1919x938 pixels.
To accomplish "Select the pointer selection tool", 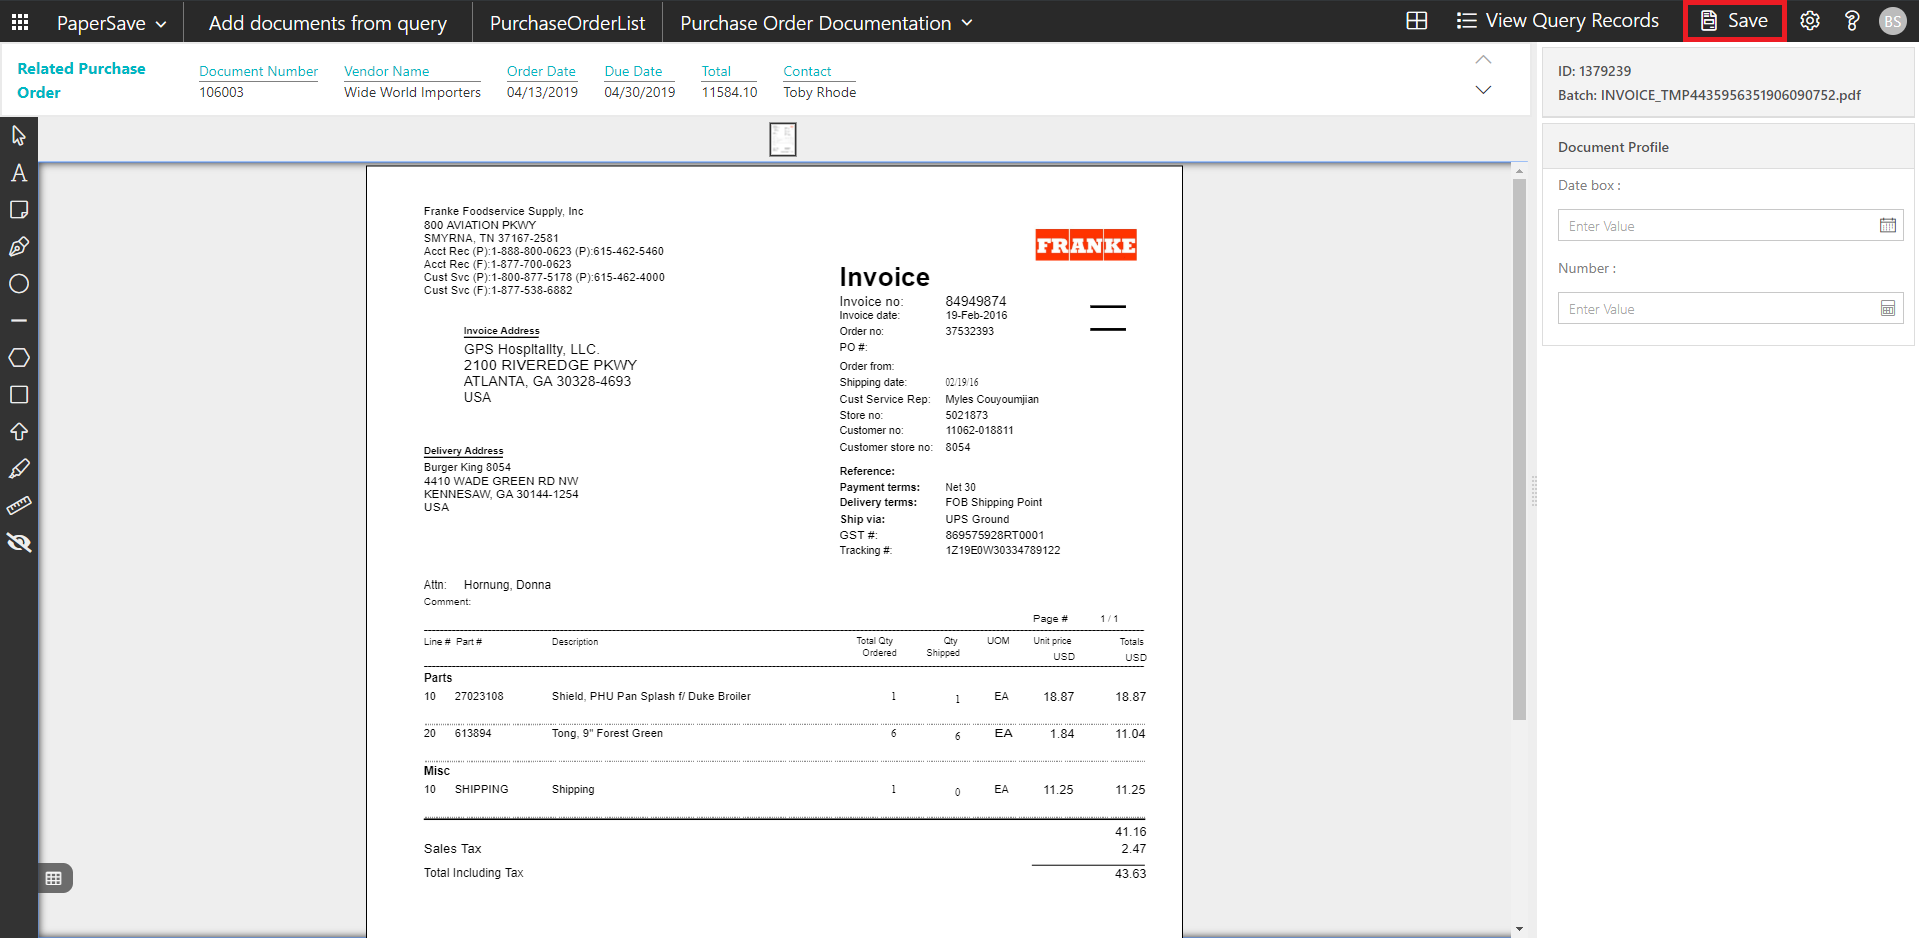I will [19, 135].
